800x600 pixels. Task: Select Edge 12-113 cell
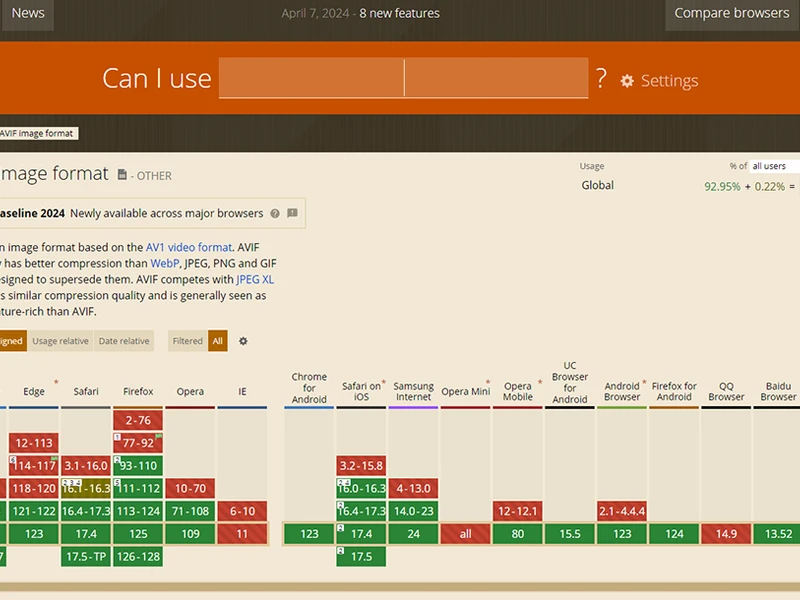tap(34, 443)
